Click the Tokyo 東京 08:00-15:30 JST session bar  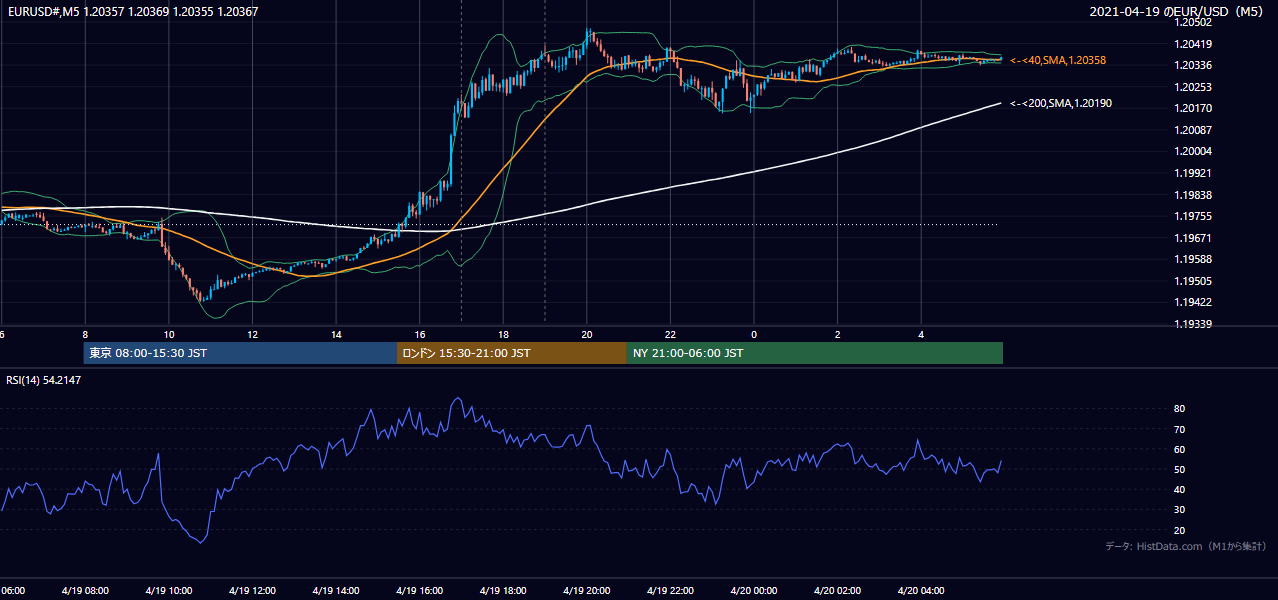point(240,353)
